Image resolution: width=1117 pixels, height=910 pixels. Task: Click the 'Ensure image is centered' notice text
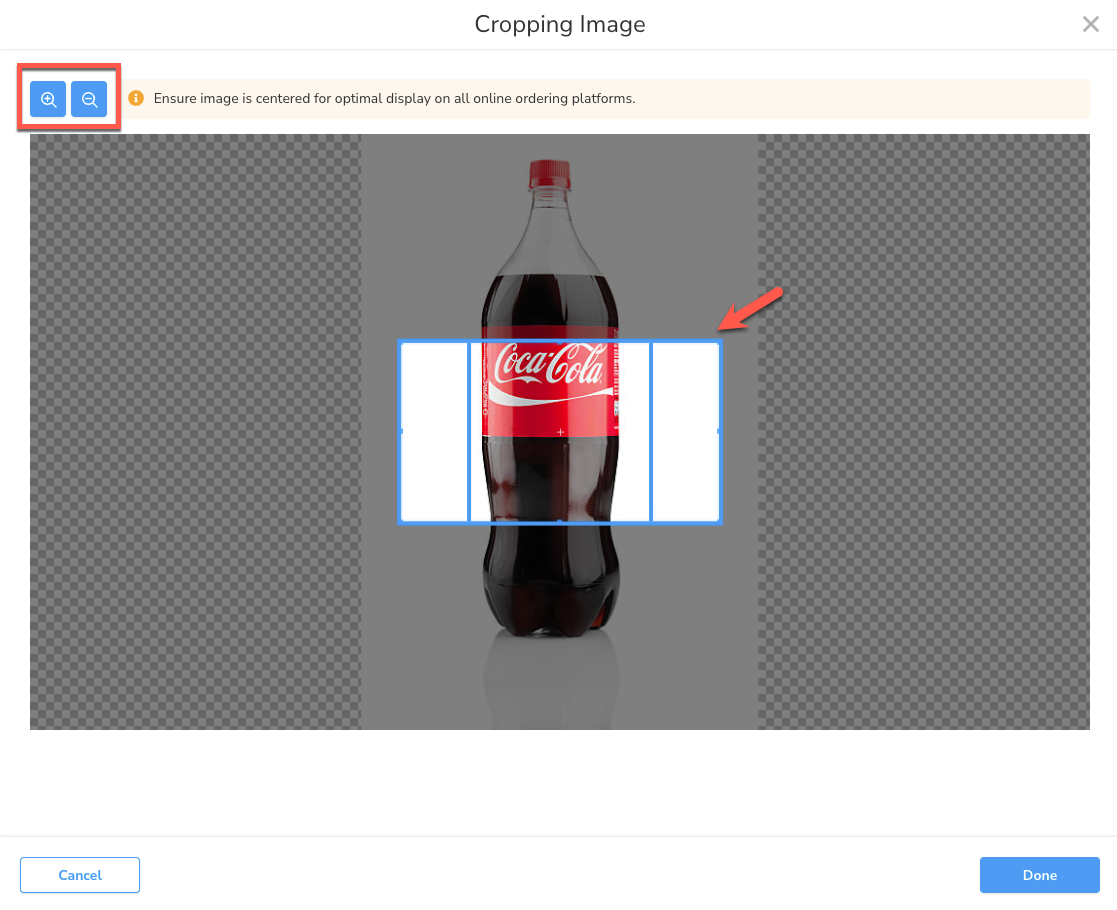pos(394,98)
